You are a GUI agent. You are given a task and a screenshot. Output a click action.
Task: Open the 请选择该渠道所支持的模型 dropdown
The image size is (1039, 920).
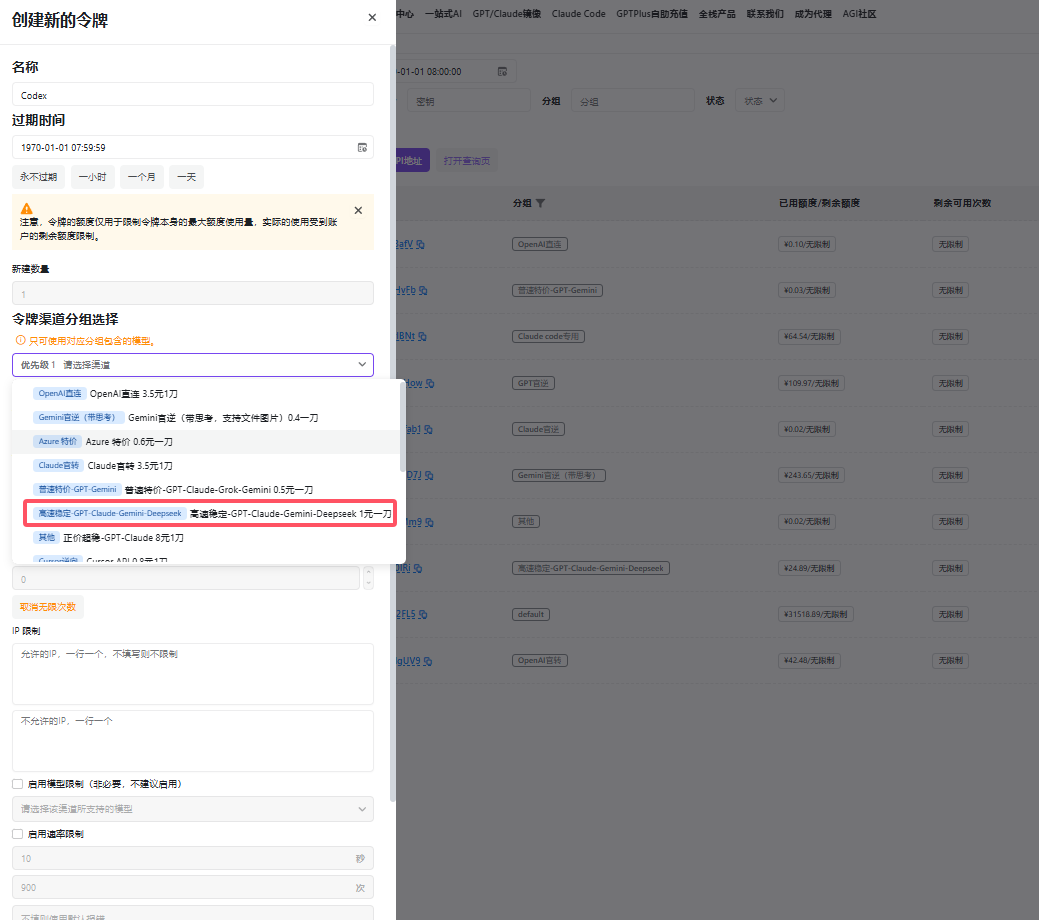[x=193, y=809]
